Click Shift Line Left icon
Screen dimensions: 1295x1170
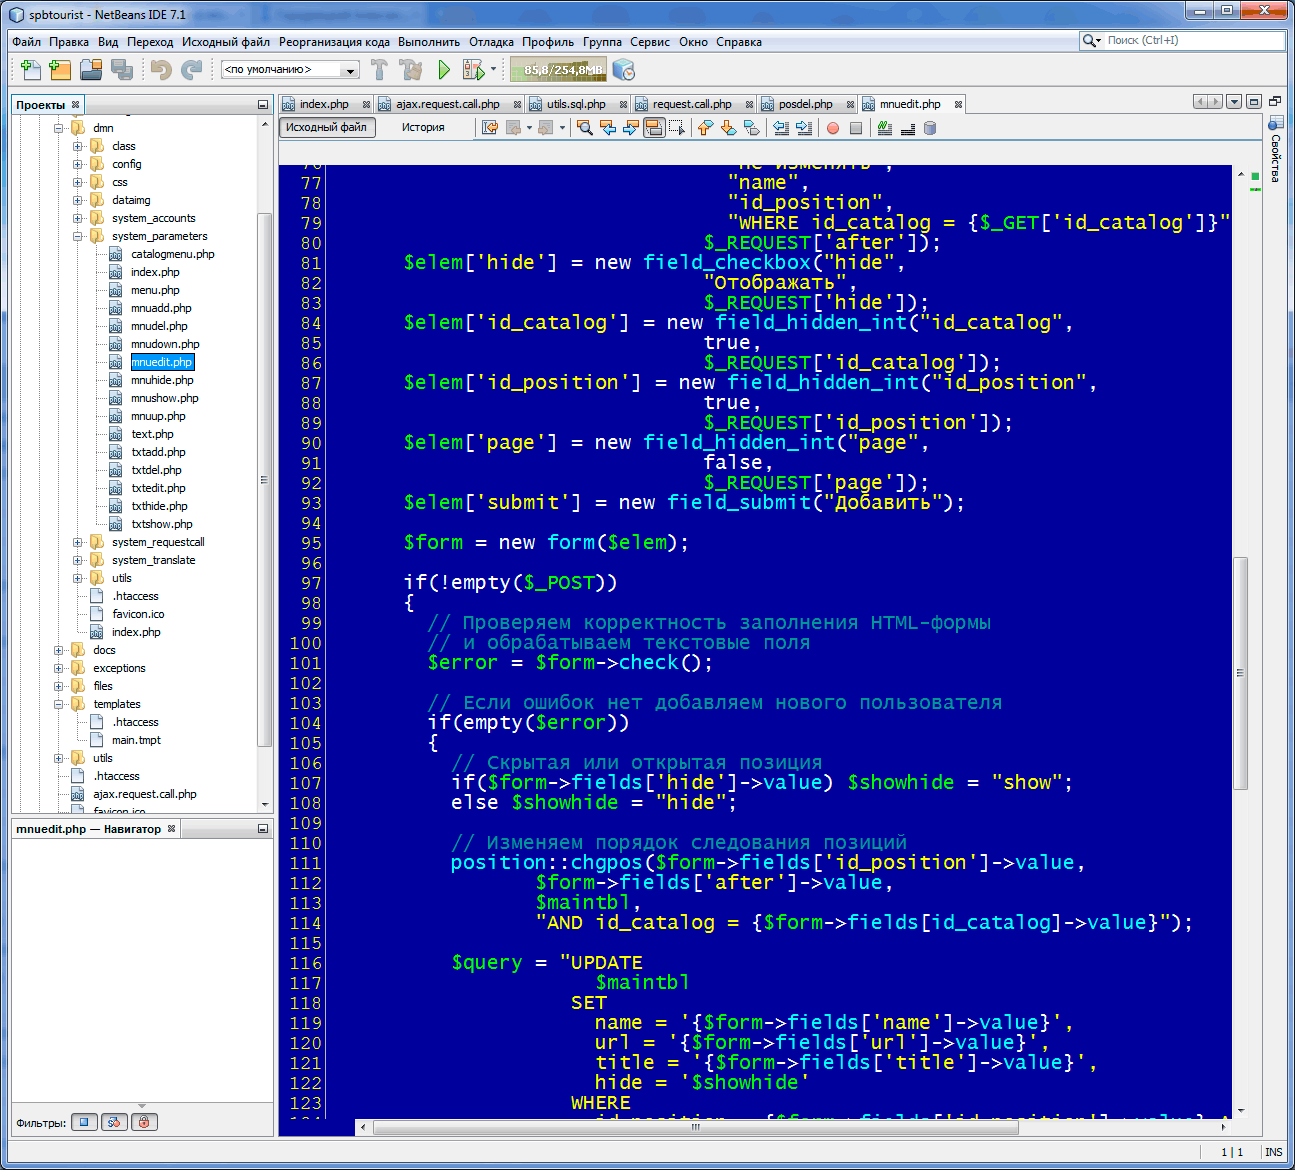[x=781, y=128]
